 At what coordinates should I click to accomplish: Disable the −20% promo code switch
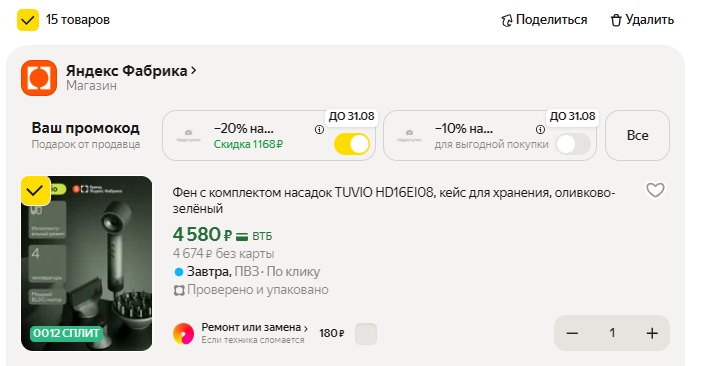(x=352, y=145)
